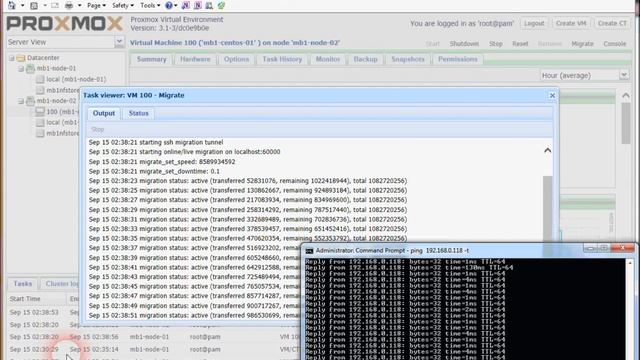640x360 pixels.
Task: Collapse the Datacenter tree node
Action: click(11, 58)
